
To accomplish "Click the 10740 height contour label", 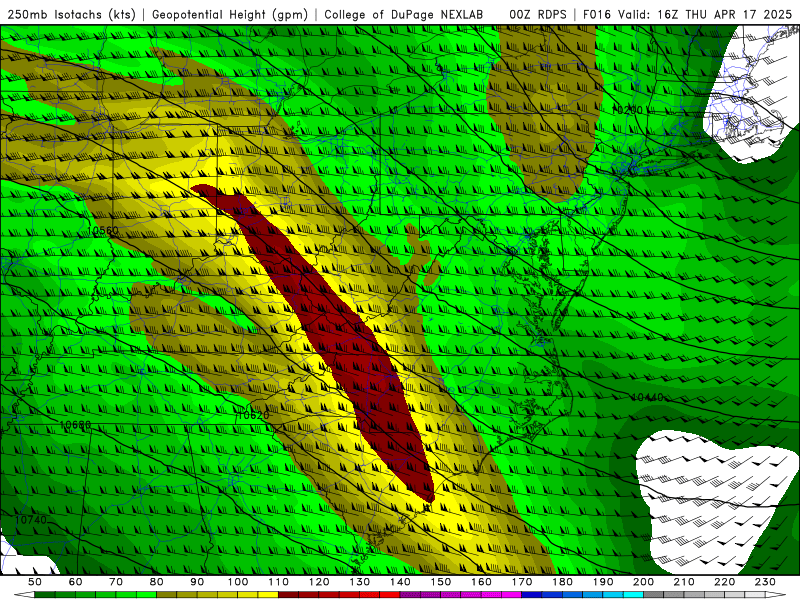I will (x=31, y=520).
